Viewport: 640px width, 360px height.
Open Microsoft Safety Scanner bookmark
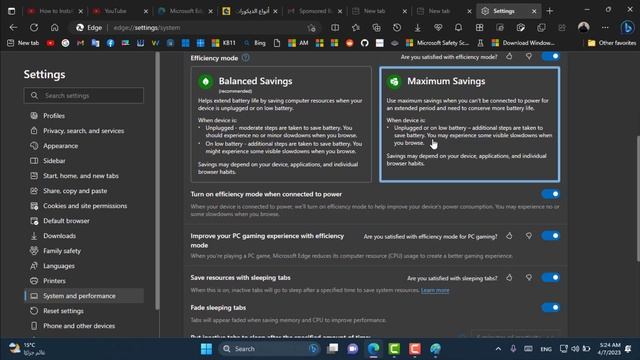coord(437,43)
